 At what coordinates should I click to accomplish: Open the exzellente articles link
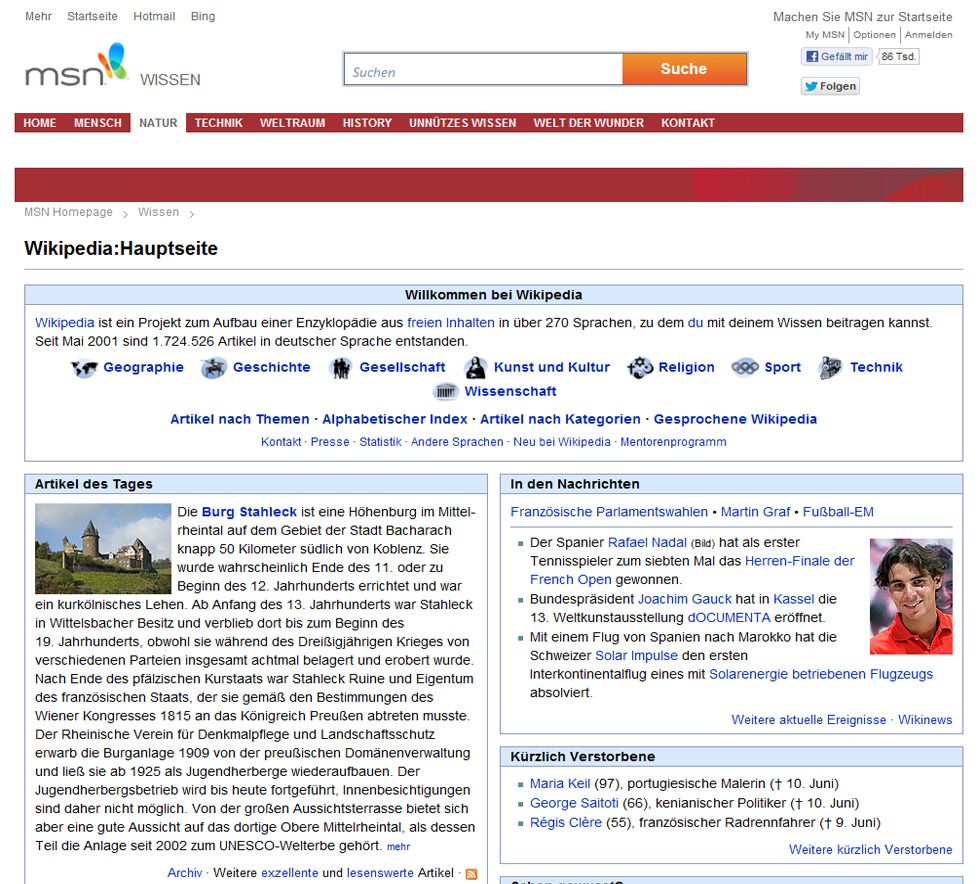[289, 873]
